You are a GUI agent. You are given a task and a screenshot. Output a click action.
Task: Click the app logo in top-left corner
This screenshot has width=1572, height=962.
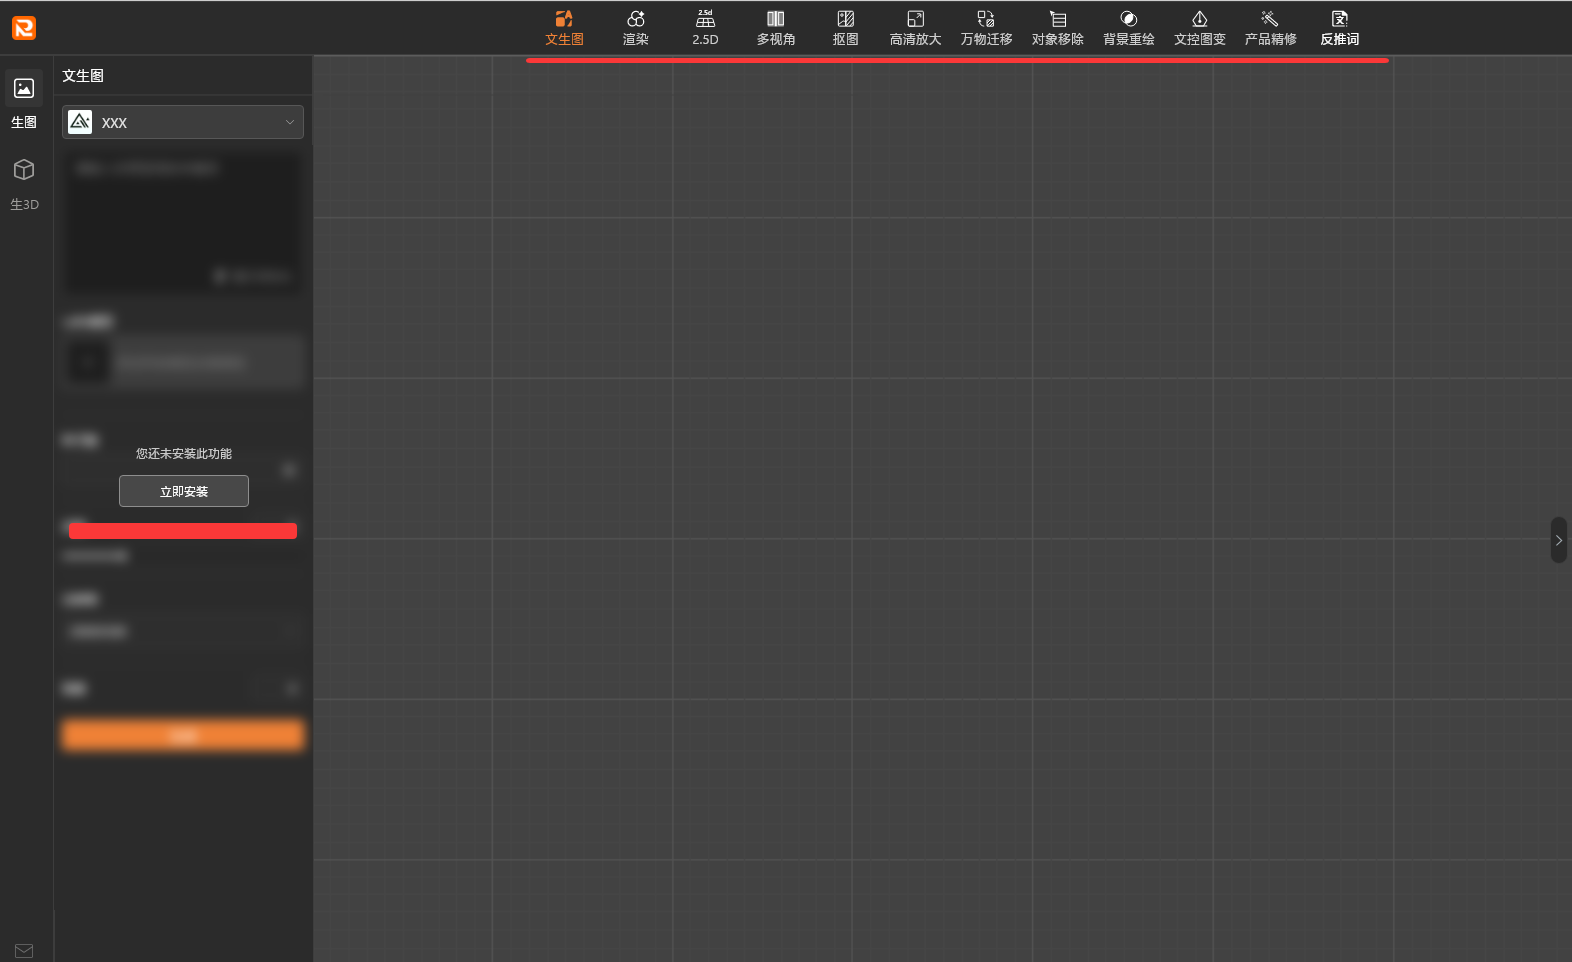tap(24, 28)
